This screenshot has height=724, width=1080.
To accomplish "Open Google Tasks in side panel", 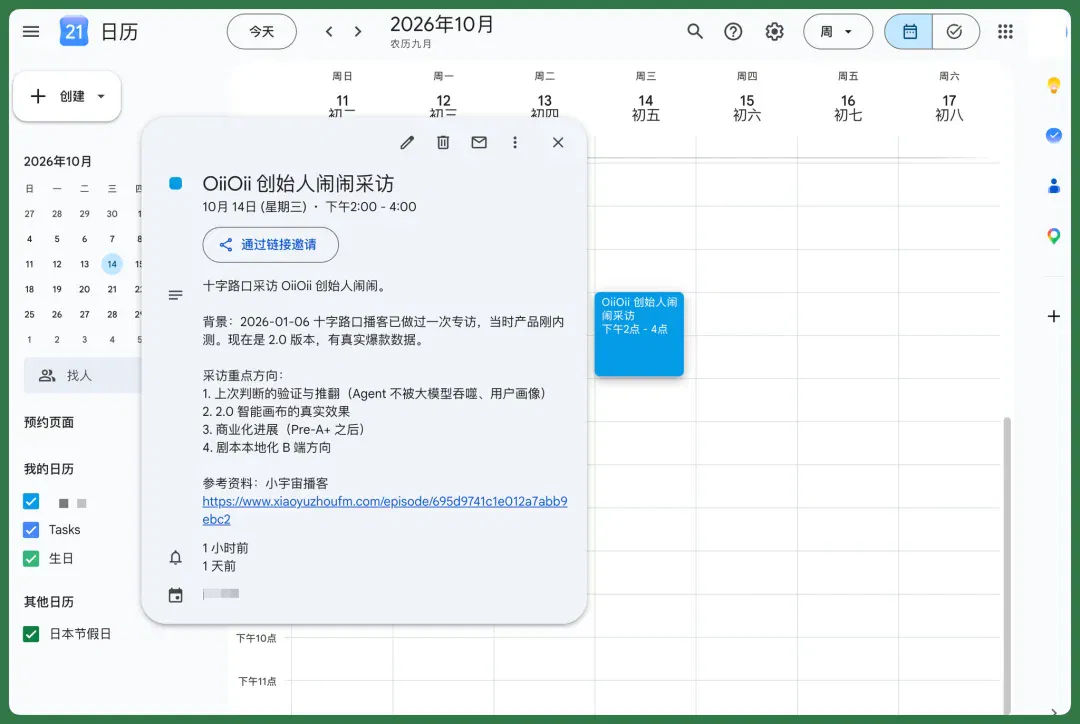I will (1053, 135).
